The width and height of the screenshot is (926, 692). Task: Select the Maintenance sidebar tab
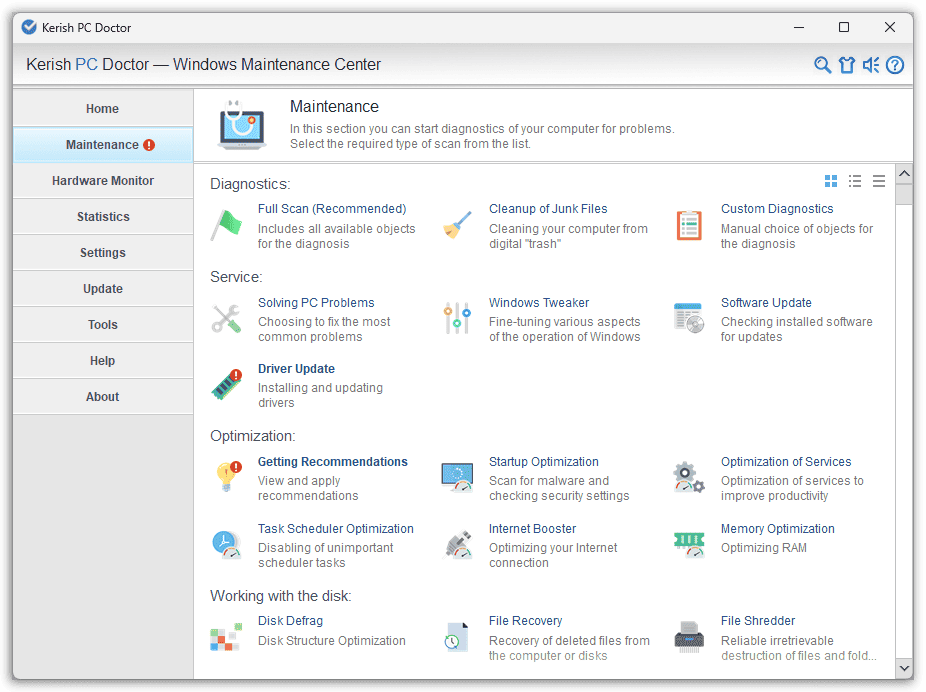[103, 145]
